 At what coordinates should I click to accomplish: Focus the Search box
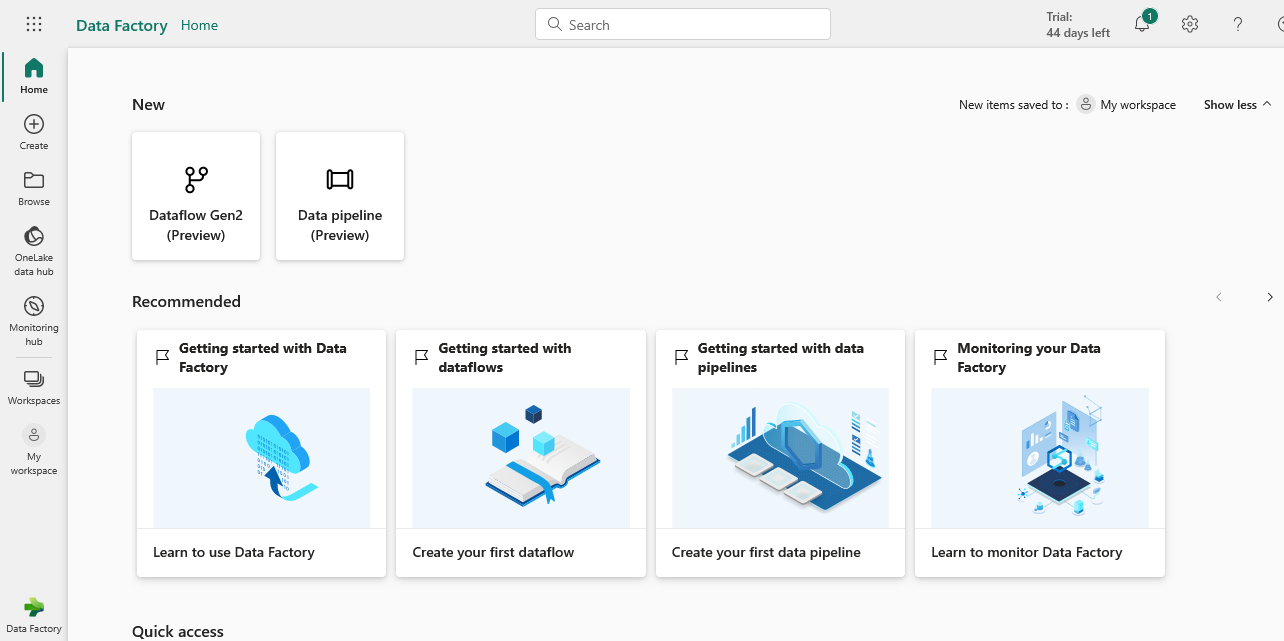(x=683, y=25)
